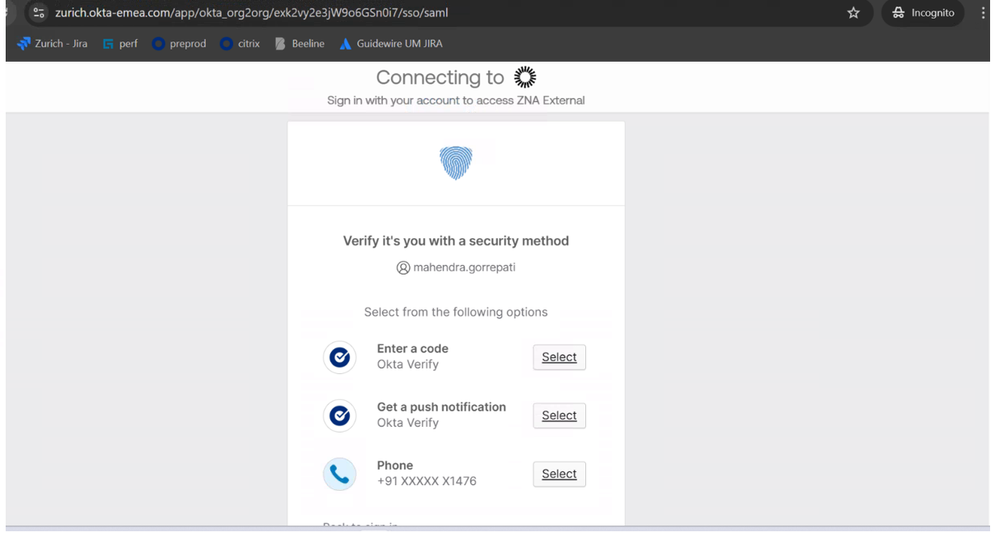Bookmark this page with the star icon
999x533 pixels.
[x=853, y=13]
